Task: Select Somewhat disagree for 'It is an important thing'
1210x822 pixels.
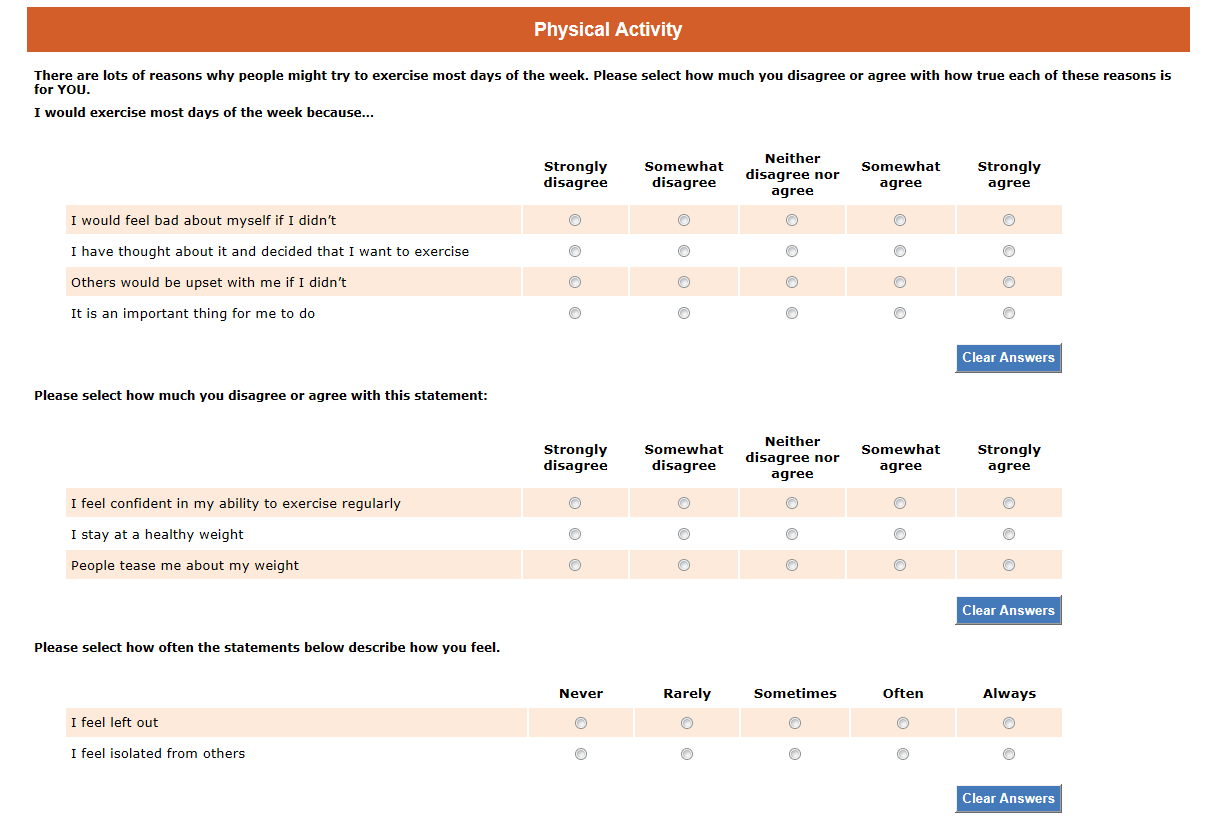Action: [x=684, y=313]
